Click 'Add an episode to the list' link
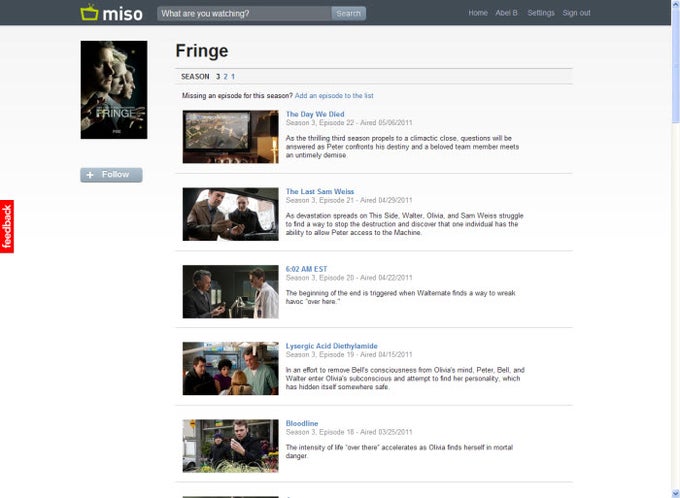 tap(334, 95)
